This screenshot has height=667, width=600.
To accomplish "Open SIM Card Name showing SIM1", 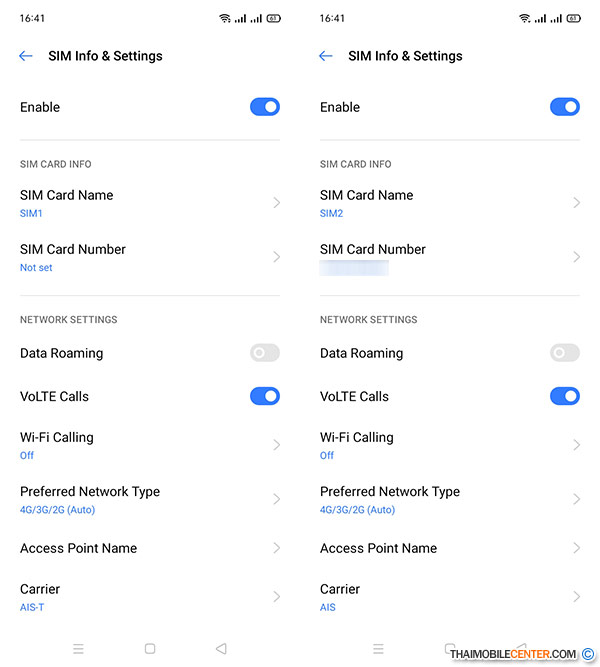I will point(150,203).
